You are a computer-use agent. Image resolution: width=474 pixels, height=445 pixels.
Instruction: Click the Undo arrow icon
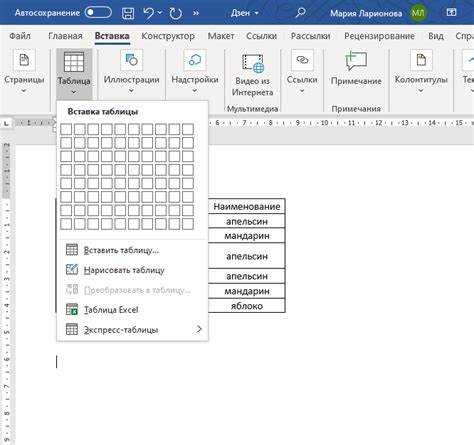tap(148, 13)
